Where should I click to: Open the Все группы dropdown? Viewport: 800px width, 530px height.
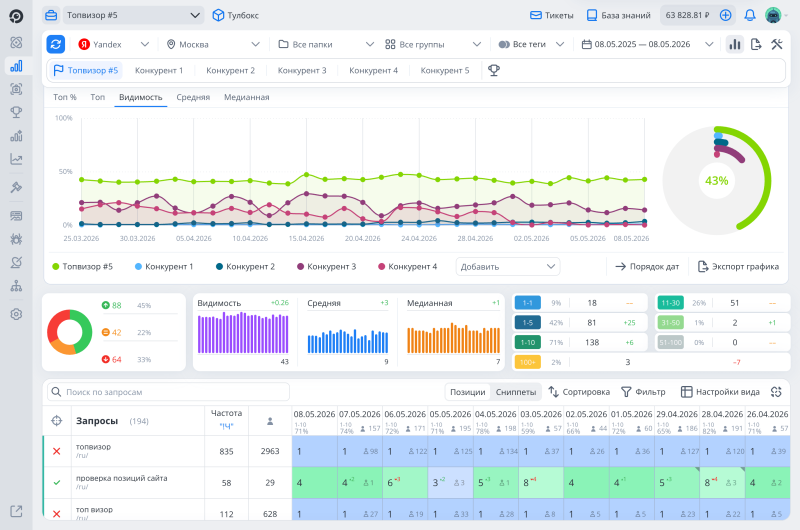(433, 44)
